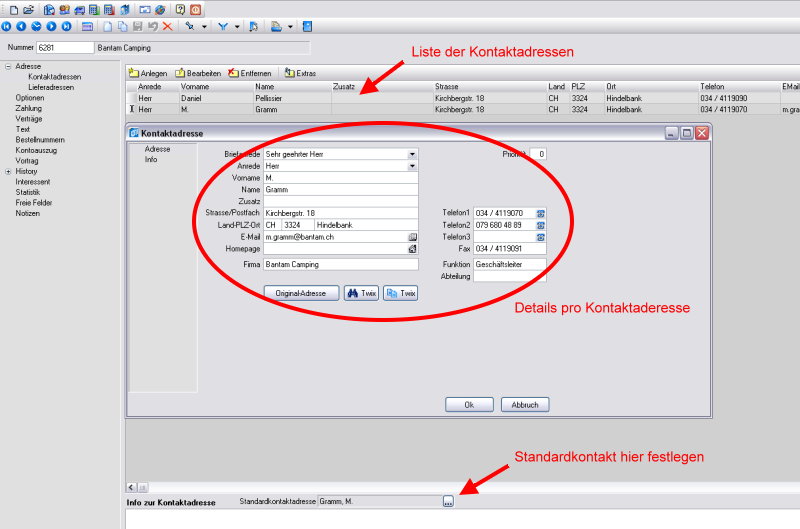
Task: Select Lieferadressen in the sidebar tree
Action: pos(50,88)
